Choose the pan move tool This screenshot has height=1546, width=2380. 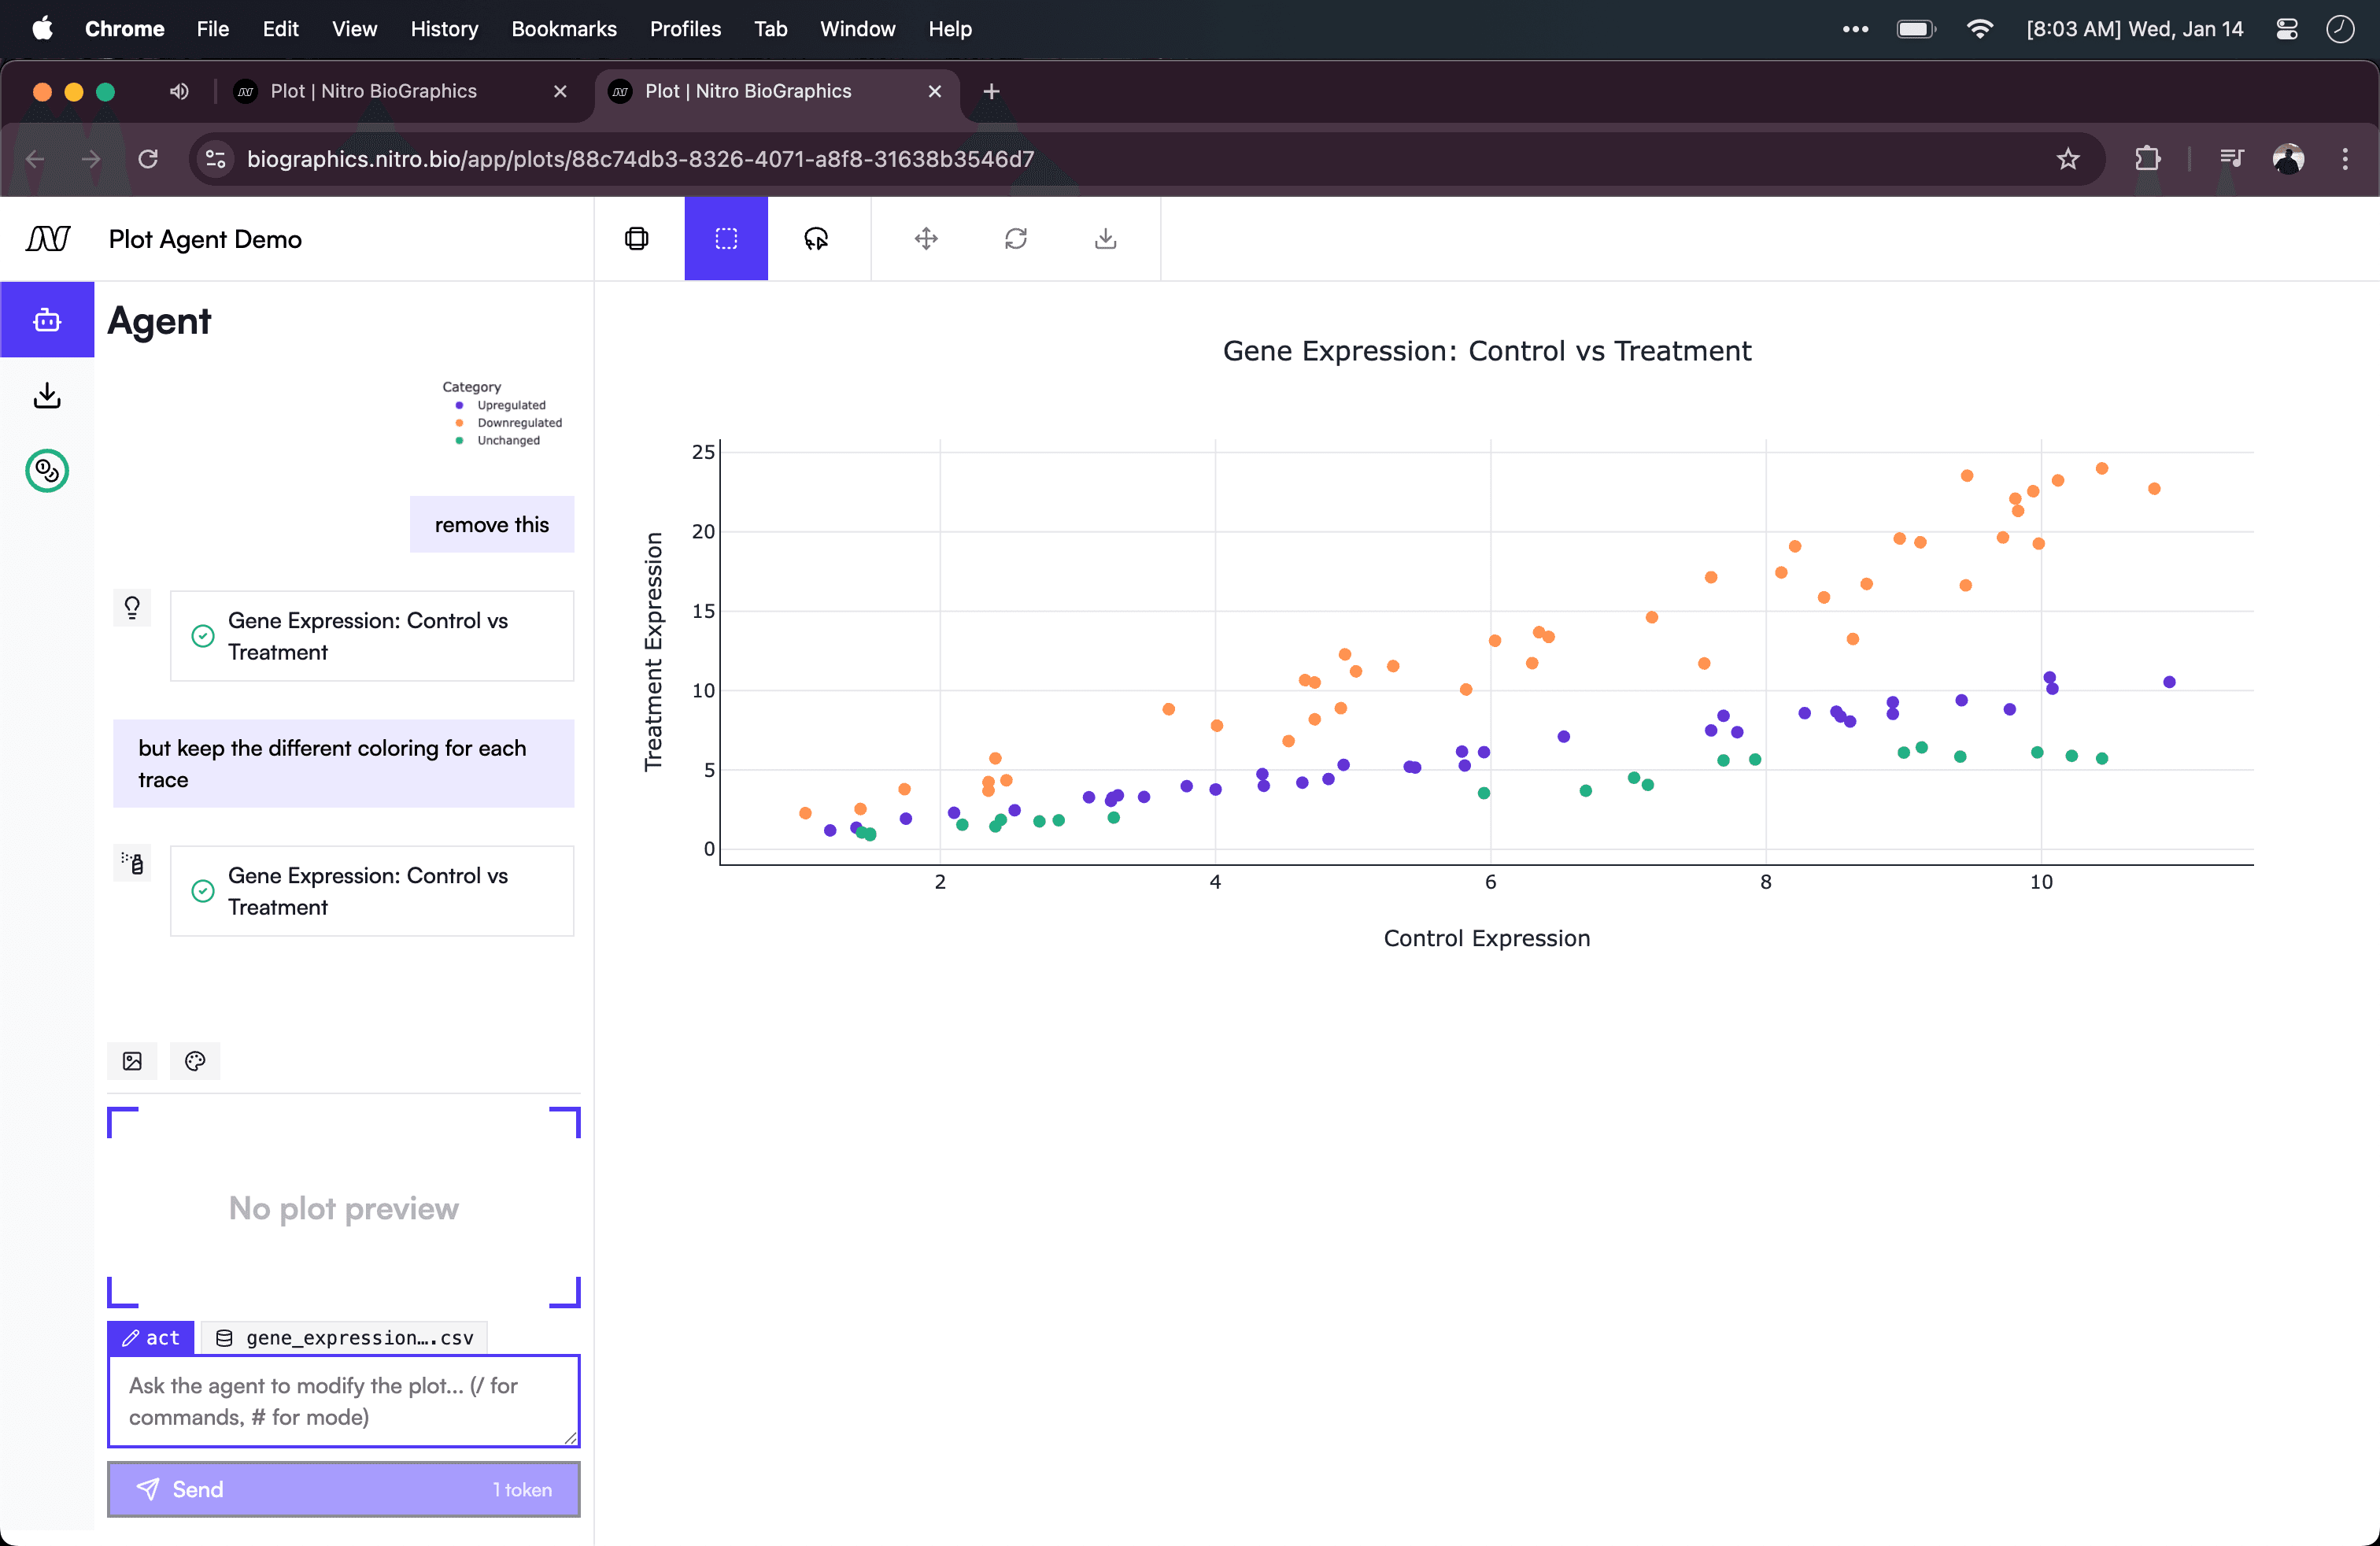click(x=926, y=238)
